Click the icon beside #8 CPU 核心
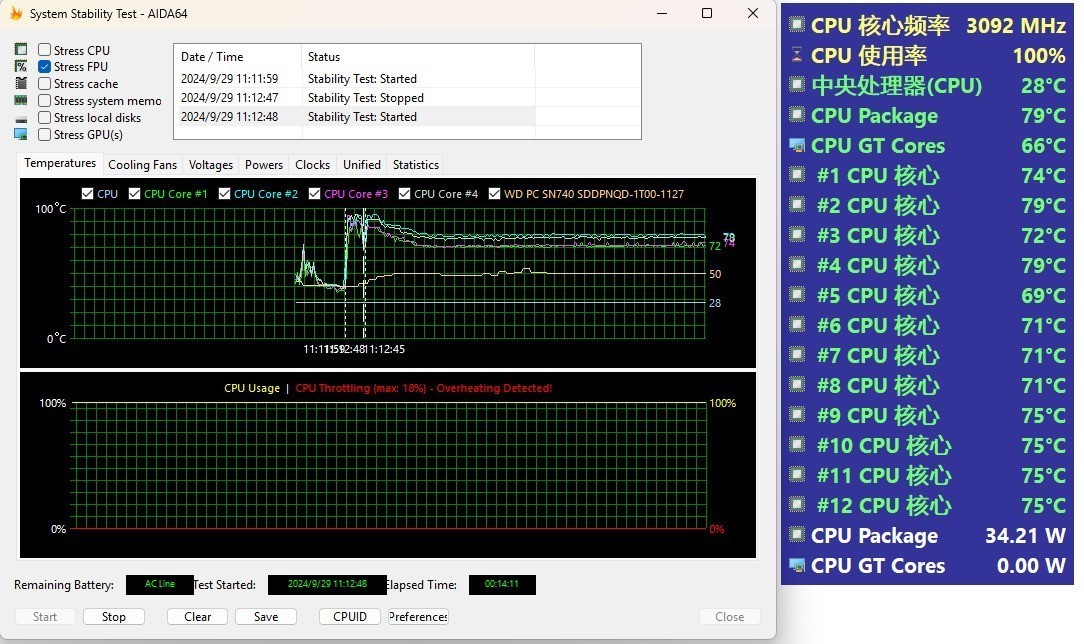 click(796, 384)
